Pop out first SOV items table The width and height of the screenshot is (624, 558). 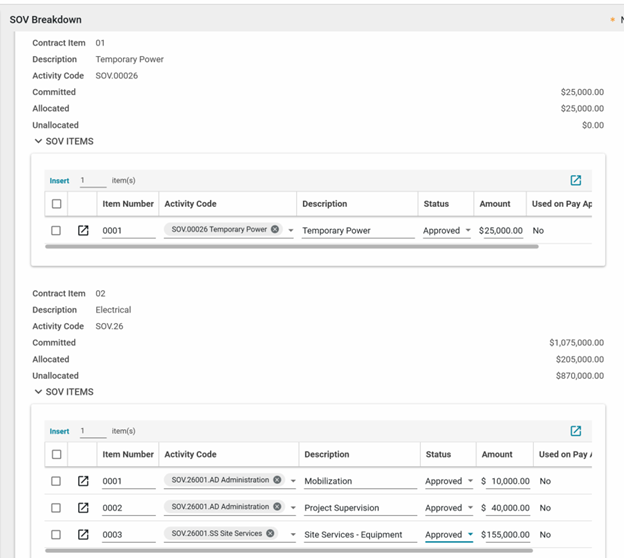575,181
